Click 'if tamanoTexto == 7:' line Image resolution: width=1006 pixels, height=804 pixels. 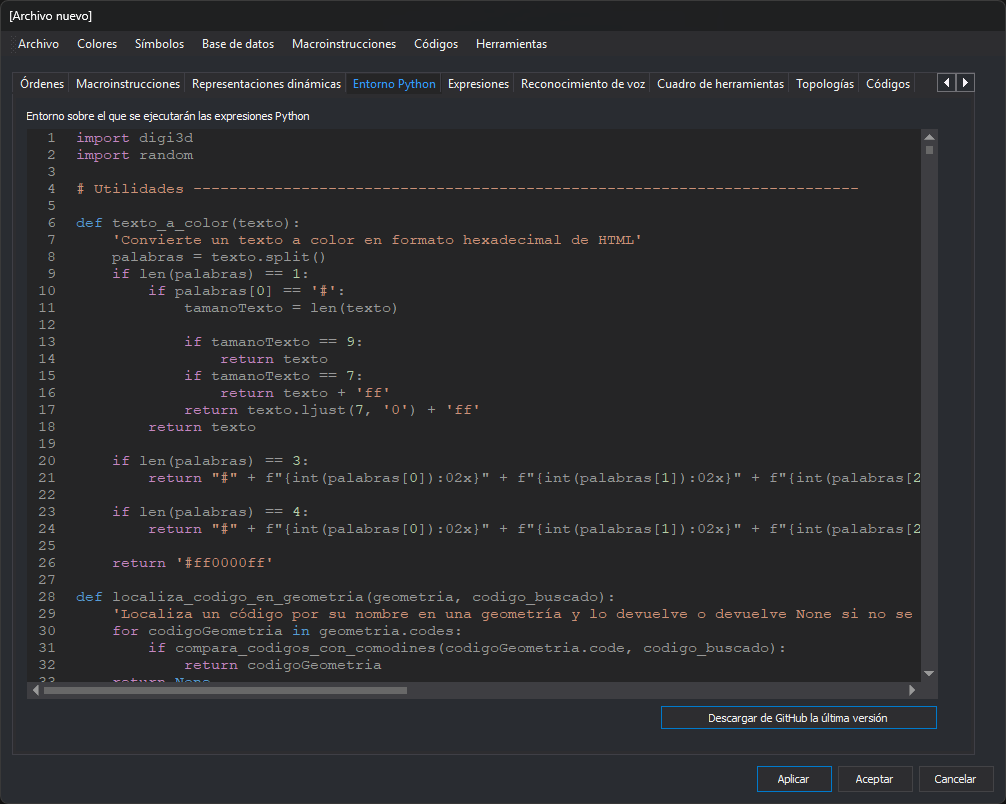[x=273, y=376]
